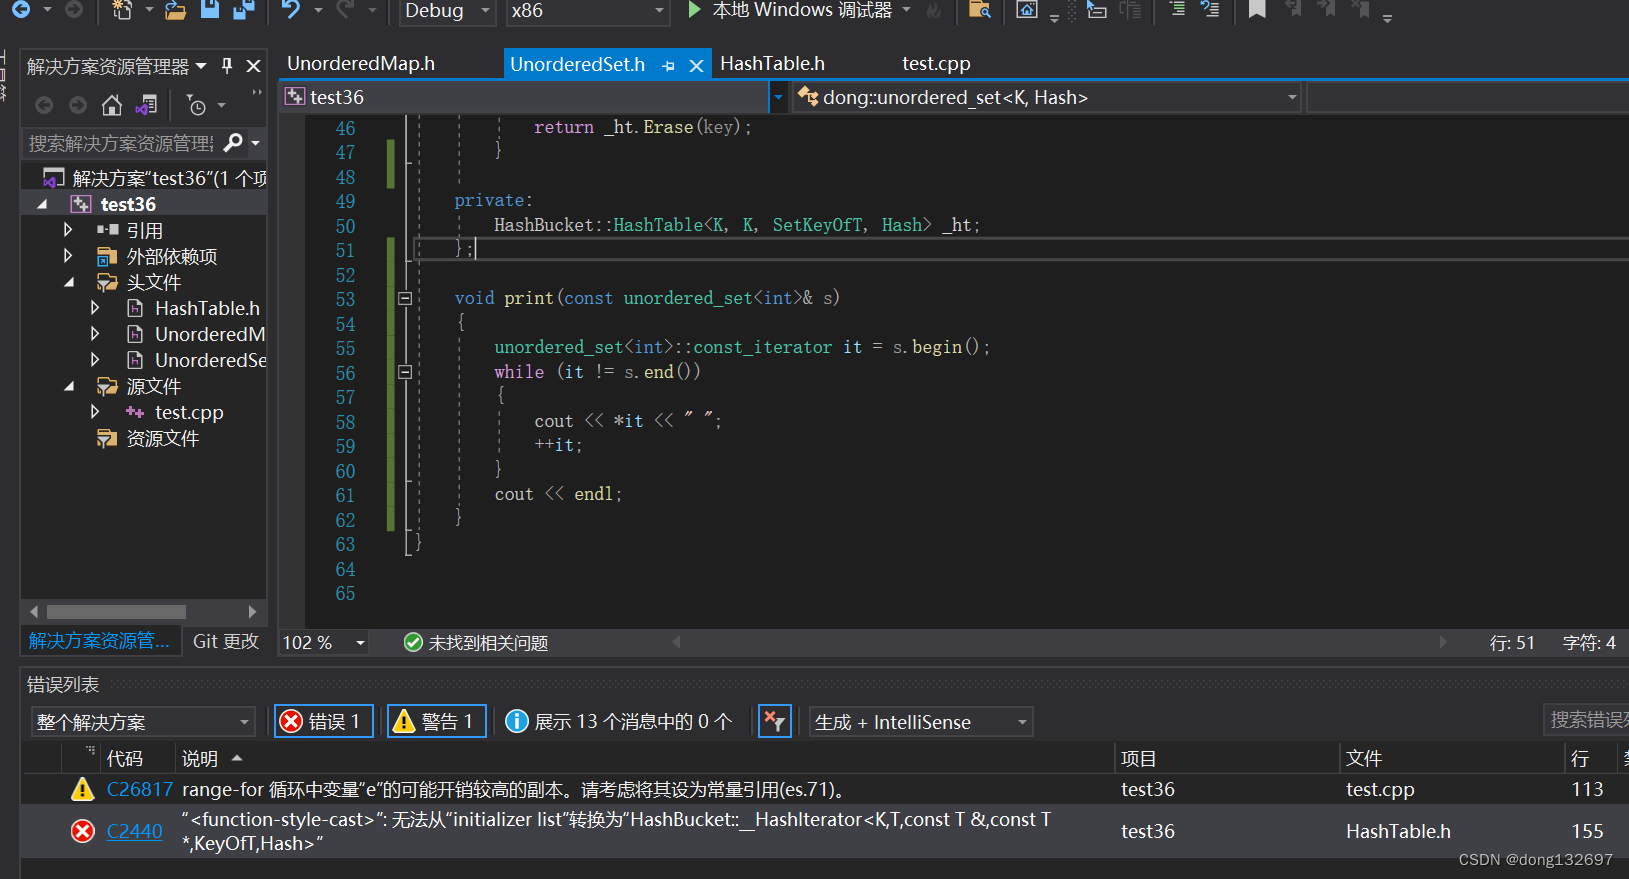Close the Solution Explorer panel
This screenshot has height=879, width=1629.
click(x=253, y=66)
